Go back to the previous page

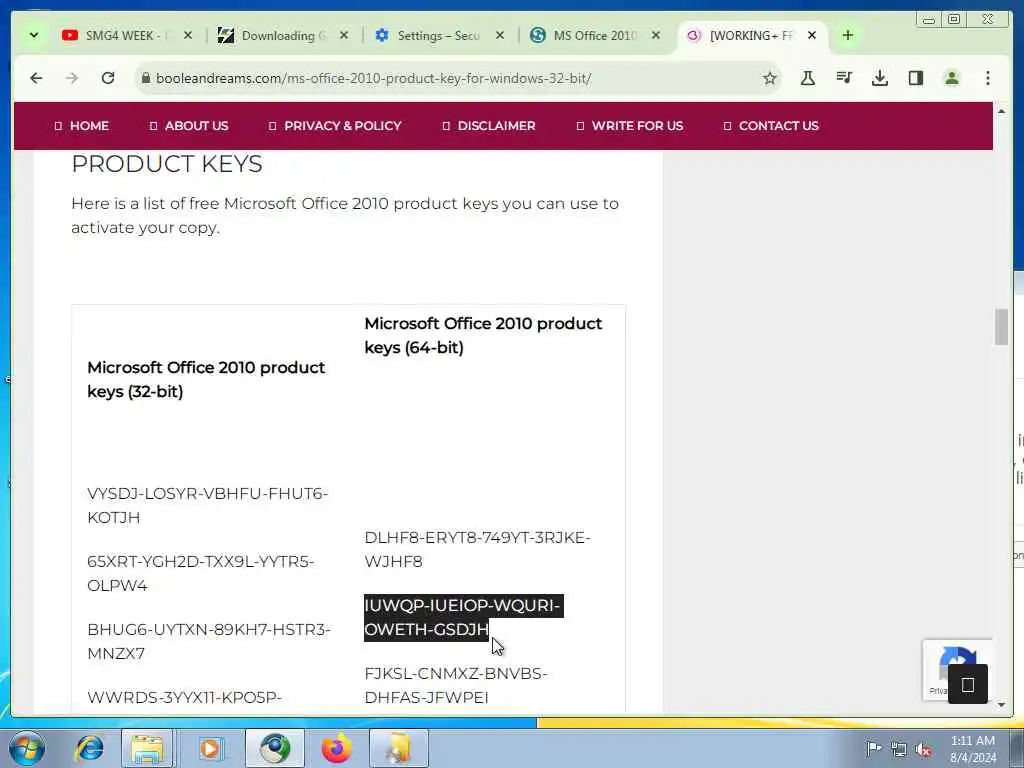click(x=36, y=78)
